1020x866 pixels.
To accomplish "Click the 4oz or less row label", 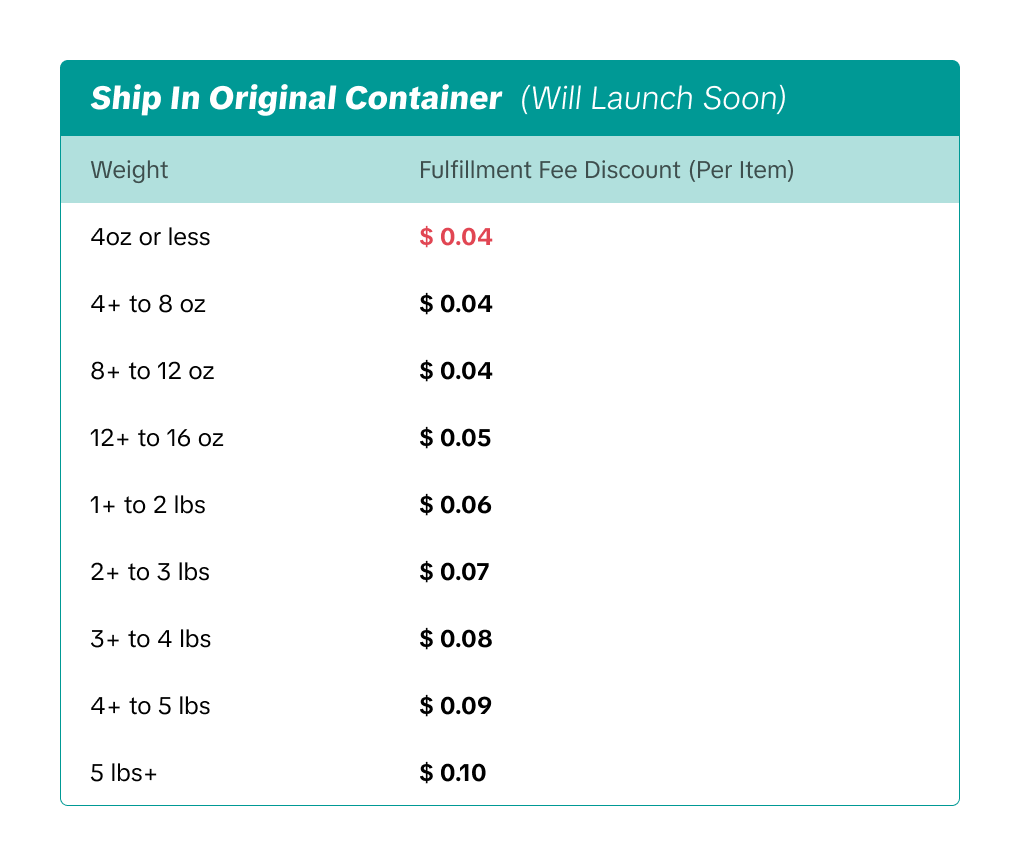I will pos(150,238).
